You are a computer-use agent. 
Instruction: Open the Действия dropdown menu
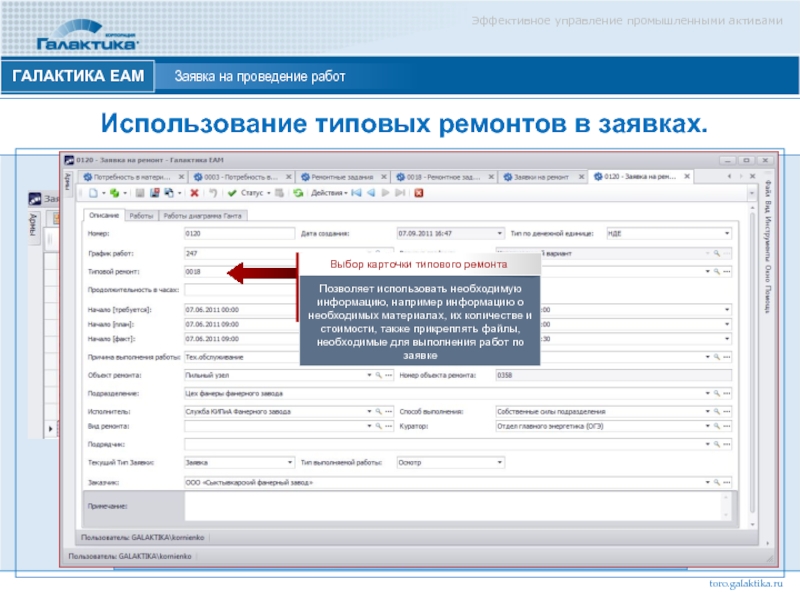330,193
